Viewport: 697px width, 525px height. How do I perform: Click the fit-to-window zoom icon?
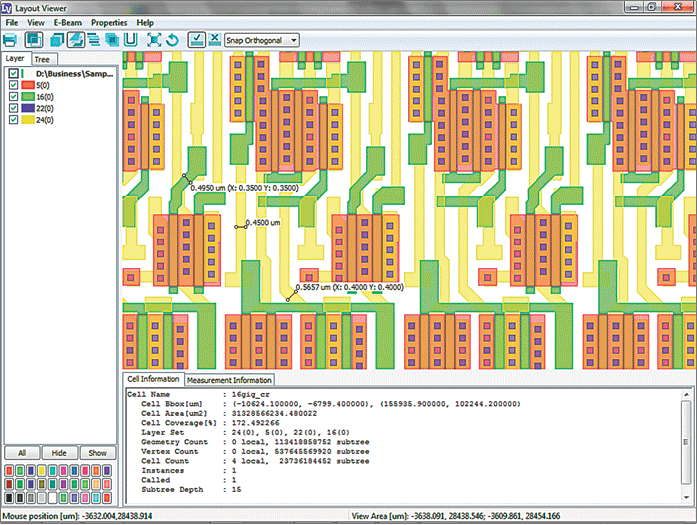(154, 40)
